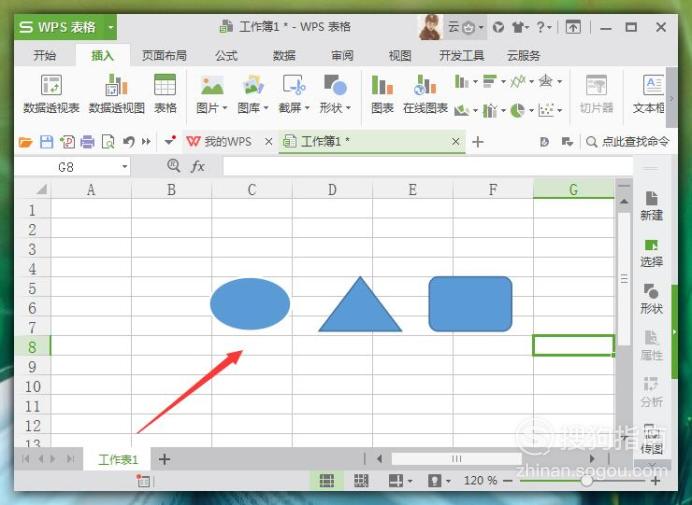Open the 开发工具 ribbon tab

point(462,56)
